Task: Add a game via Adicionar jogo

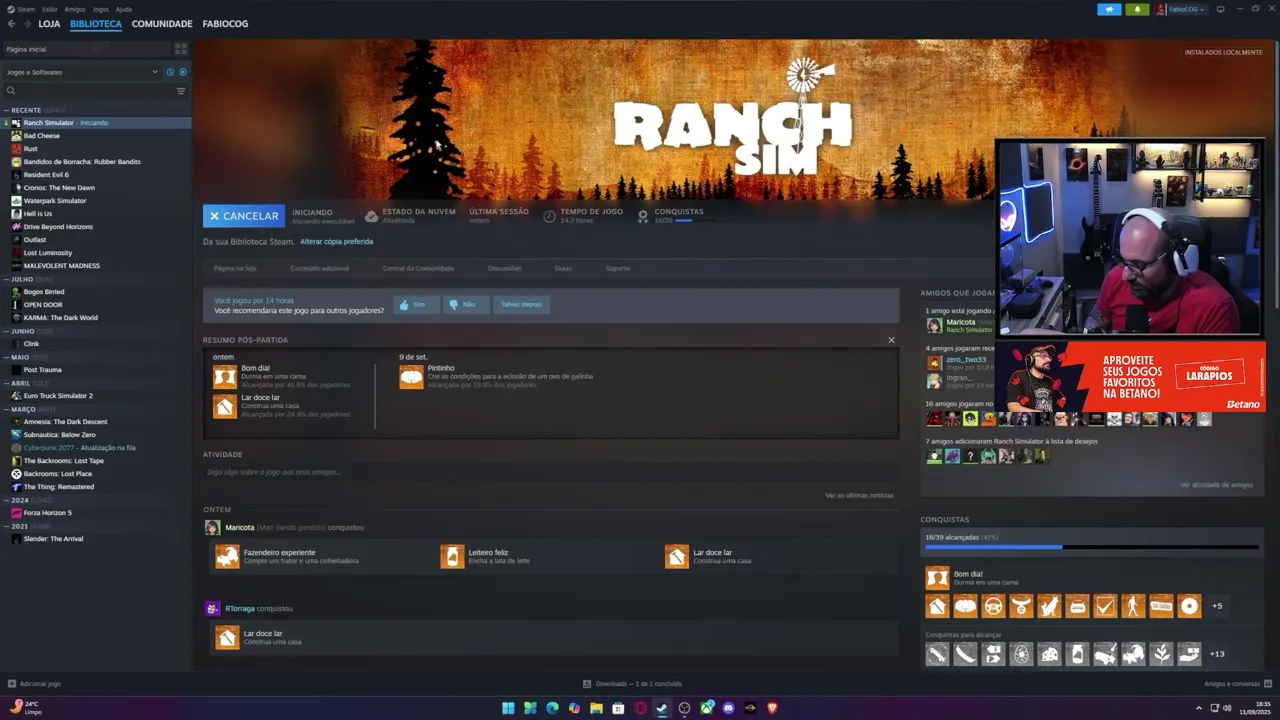Action: coord(34,684)
